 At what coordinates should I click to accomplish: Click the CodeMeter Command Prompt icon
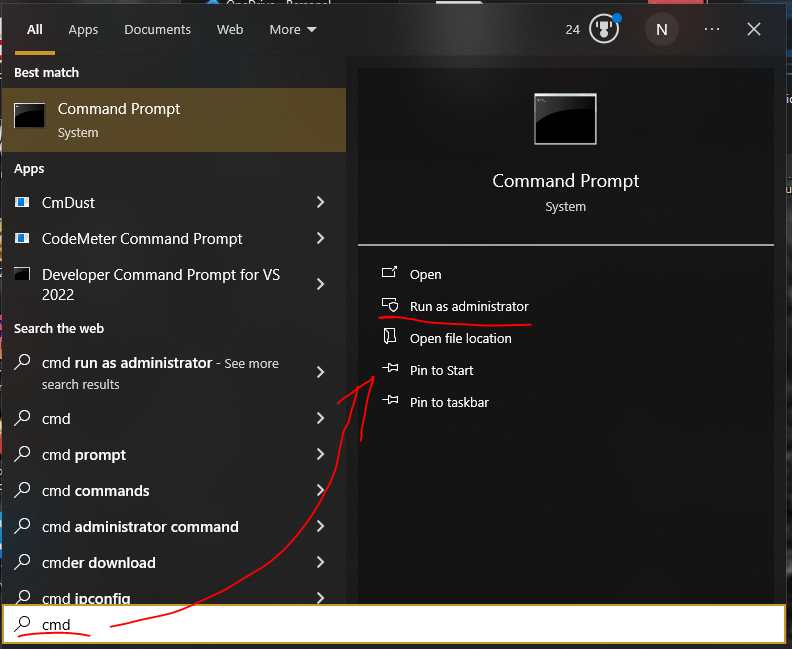tap(23, 239)
